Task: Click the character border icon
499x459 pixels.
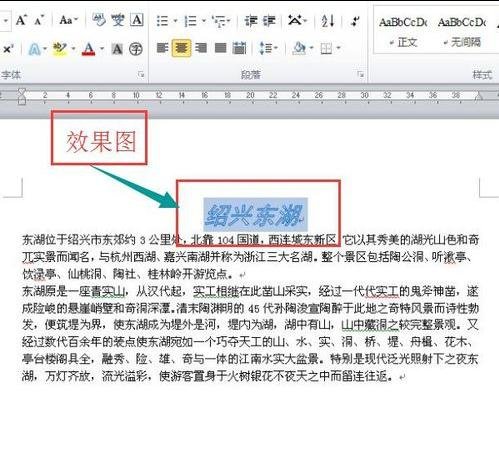Action: [137, 20]
